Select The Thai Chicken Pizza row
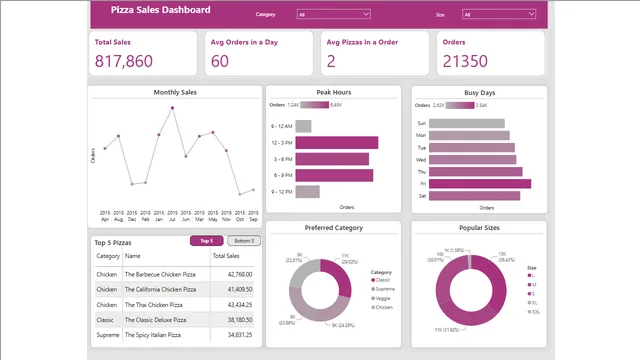The width and height of the screenshot is (640, 360). pos(174,305)
